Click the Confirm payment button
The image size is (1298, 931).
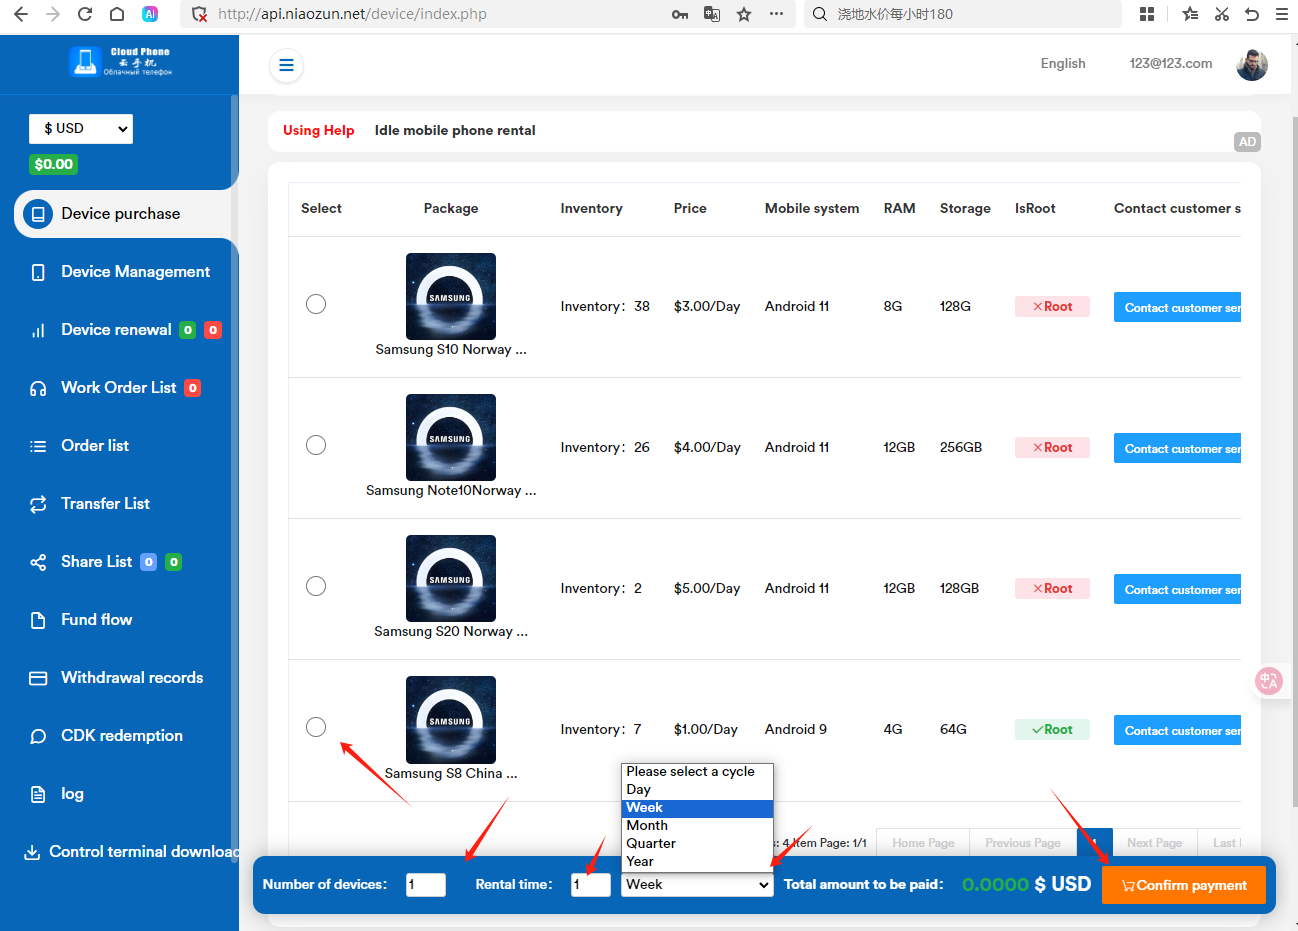(1184, 885)
